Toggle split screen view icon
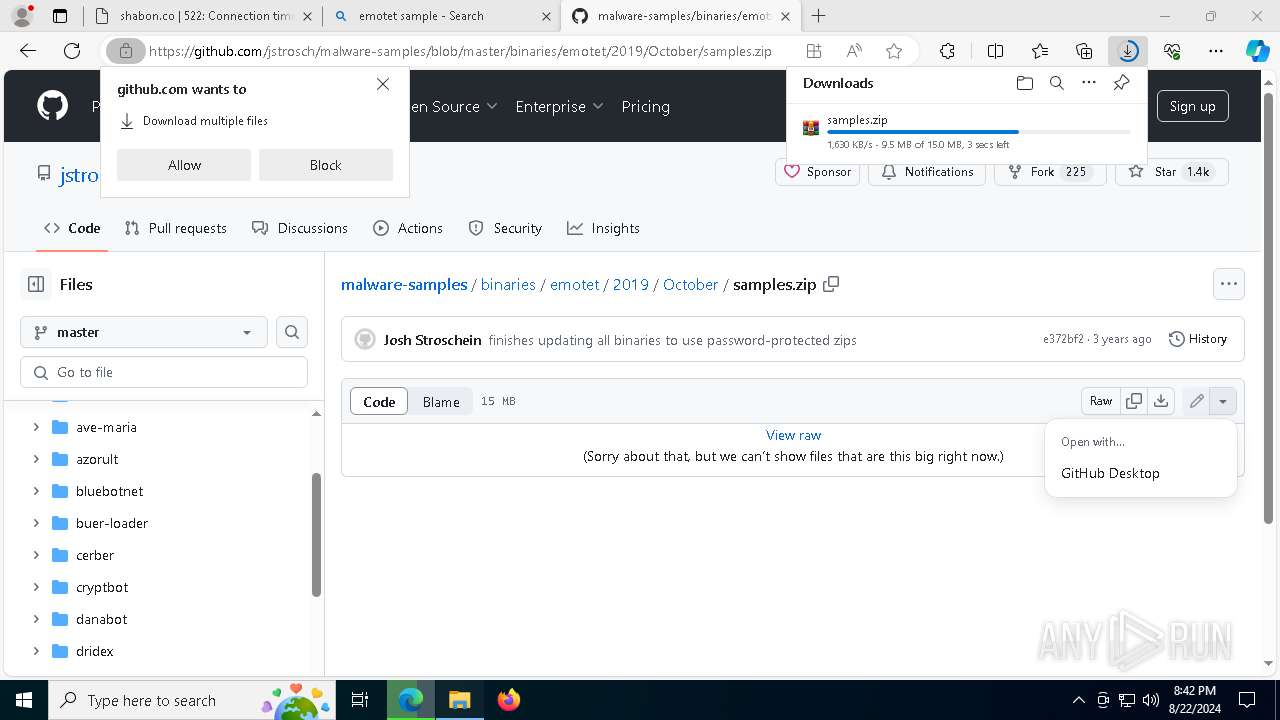The width and height of the screenshot is (1280, 720). (x=995, y=51)
